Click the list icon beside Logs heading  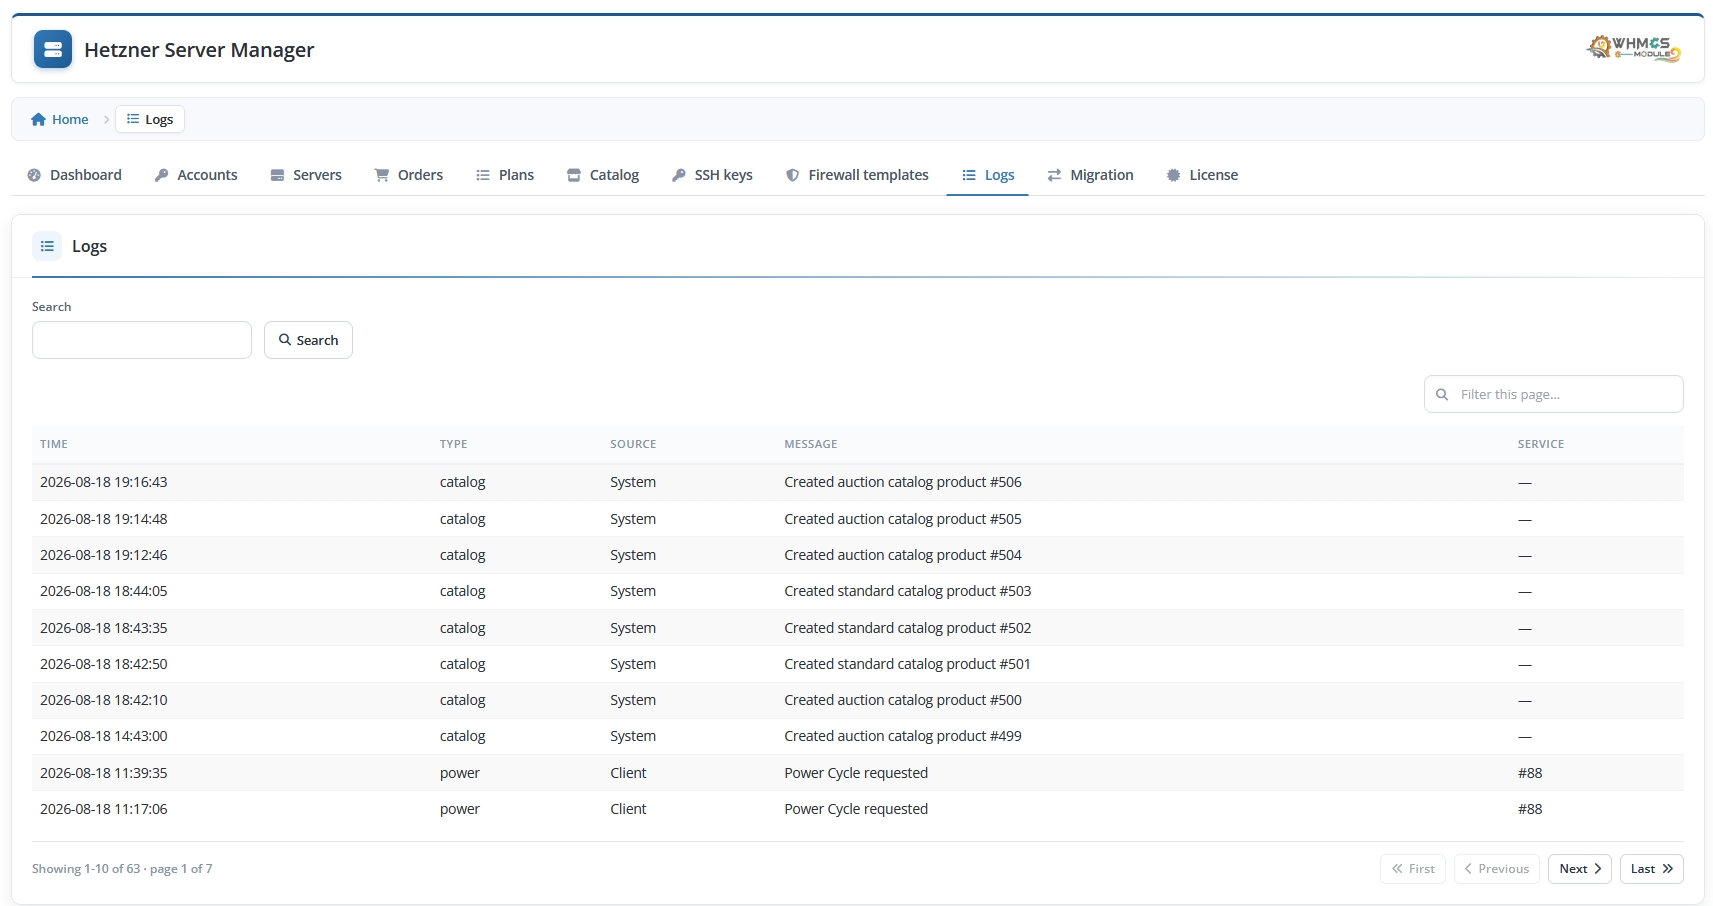[47, 246]
